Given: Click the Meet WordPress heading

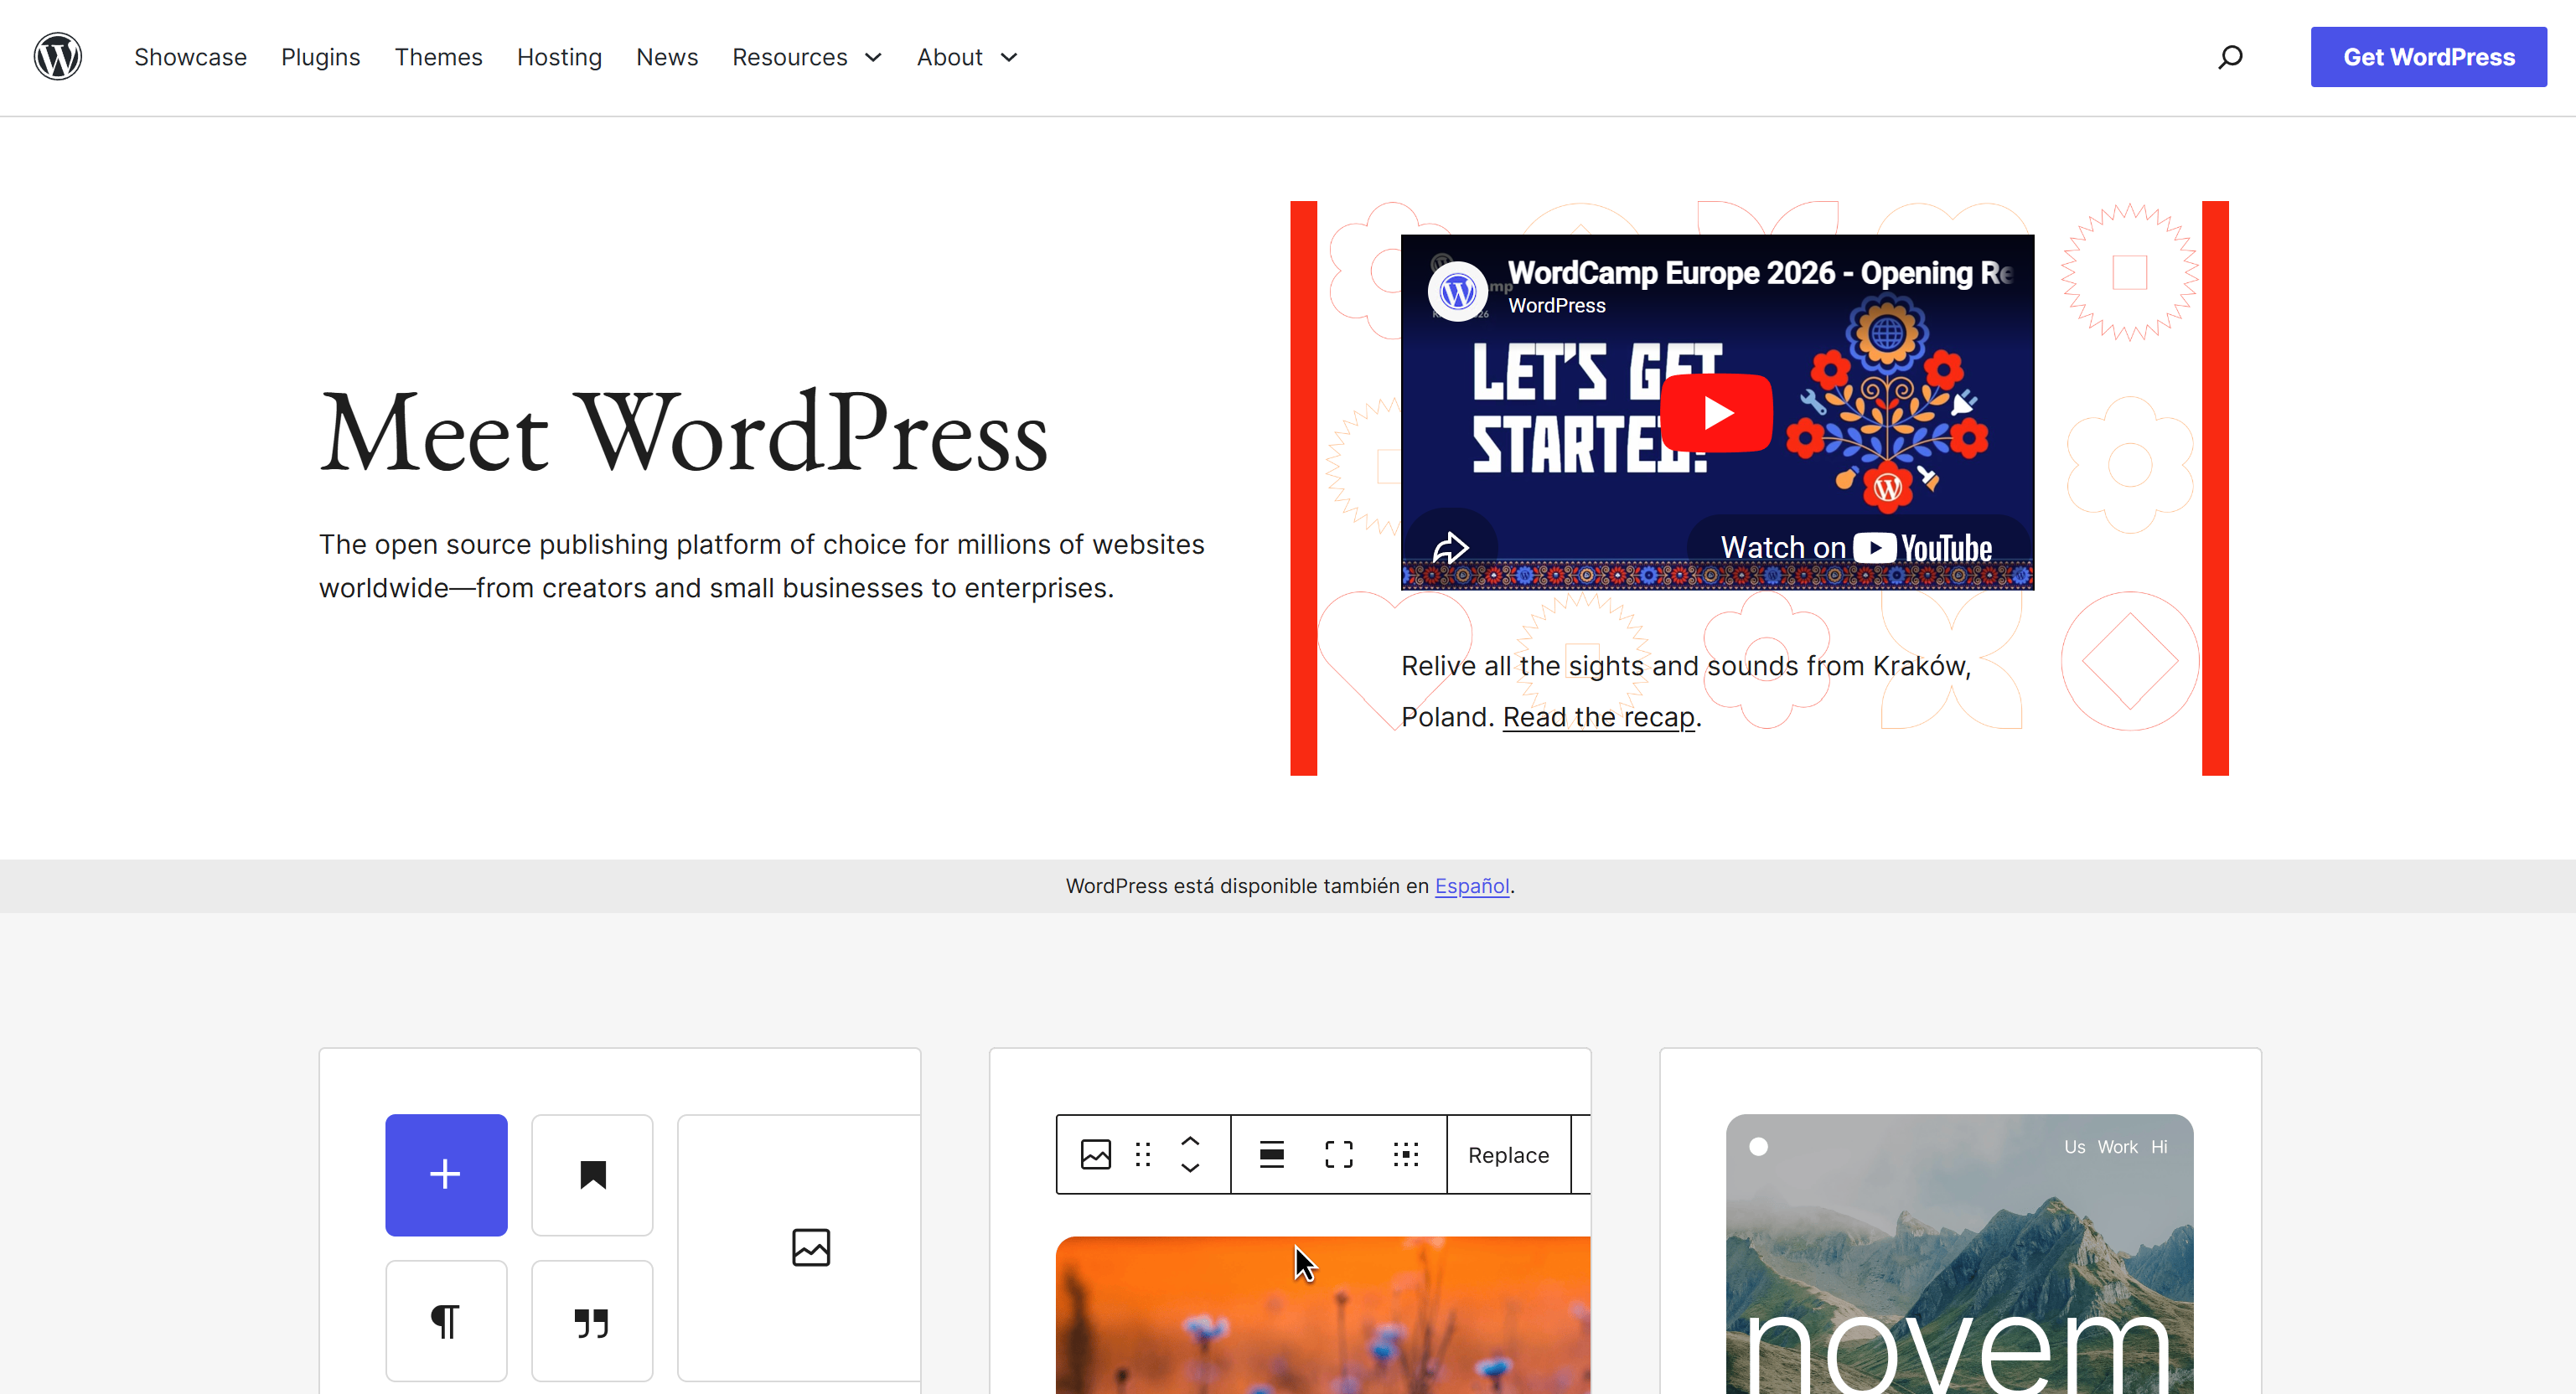Looking at the screenshot, I should coord(683,432).
